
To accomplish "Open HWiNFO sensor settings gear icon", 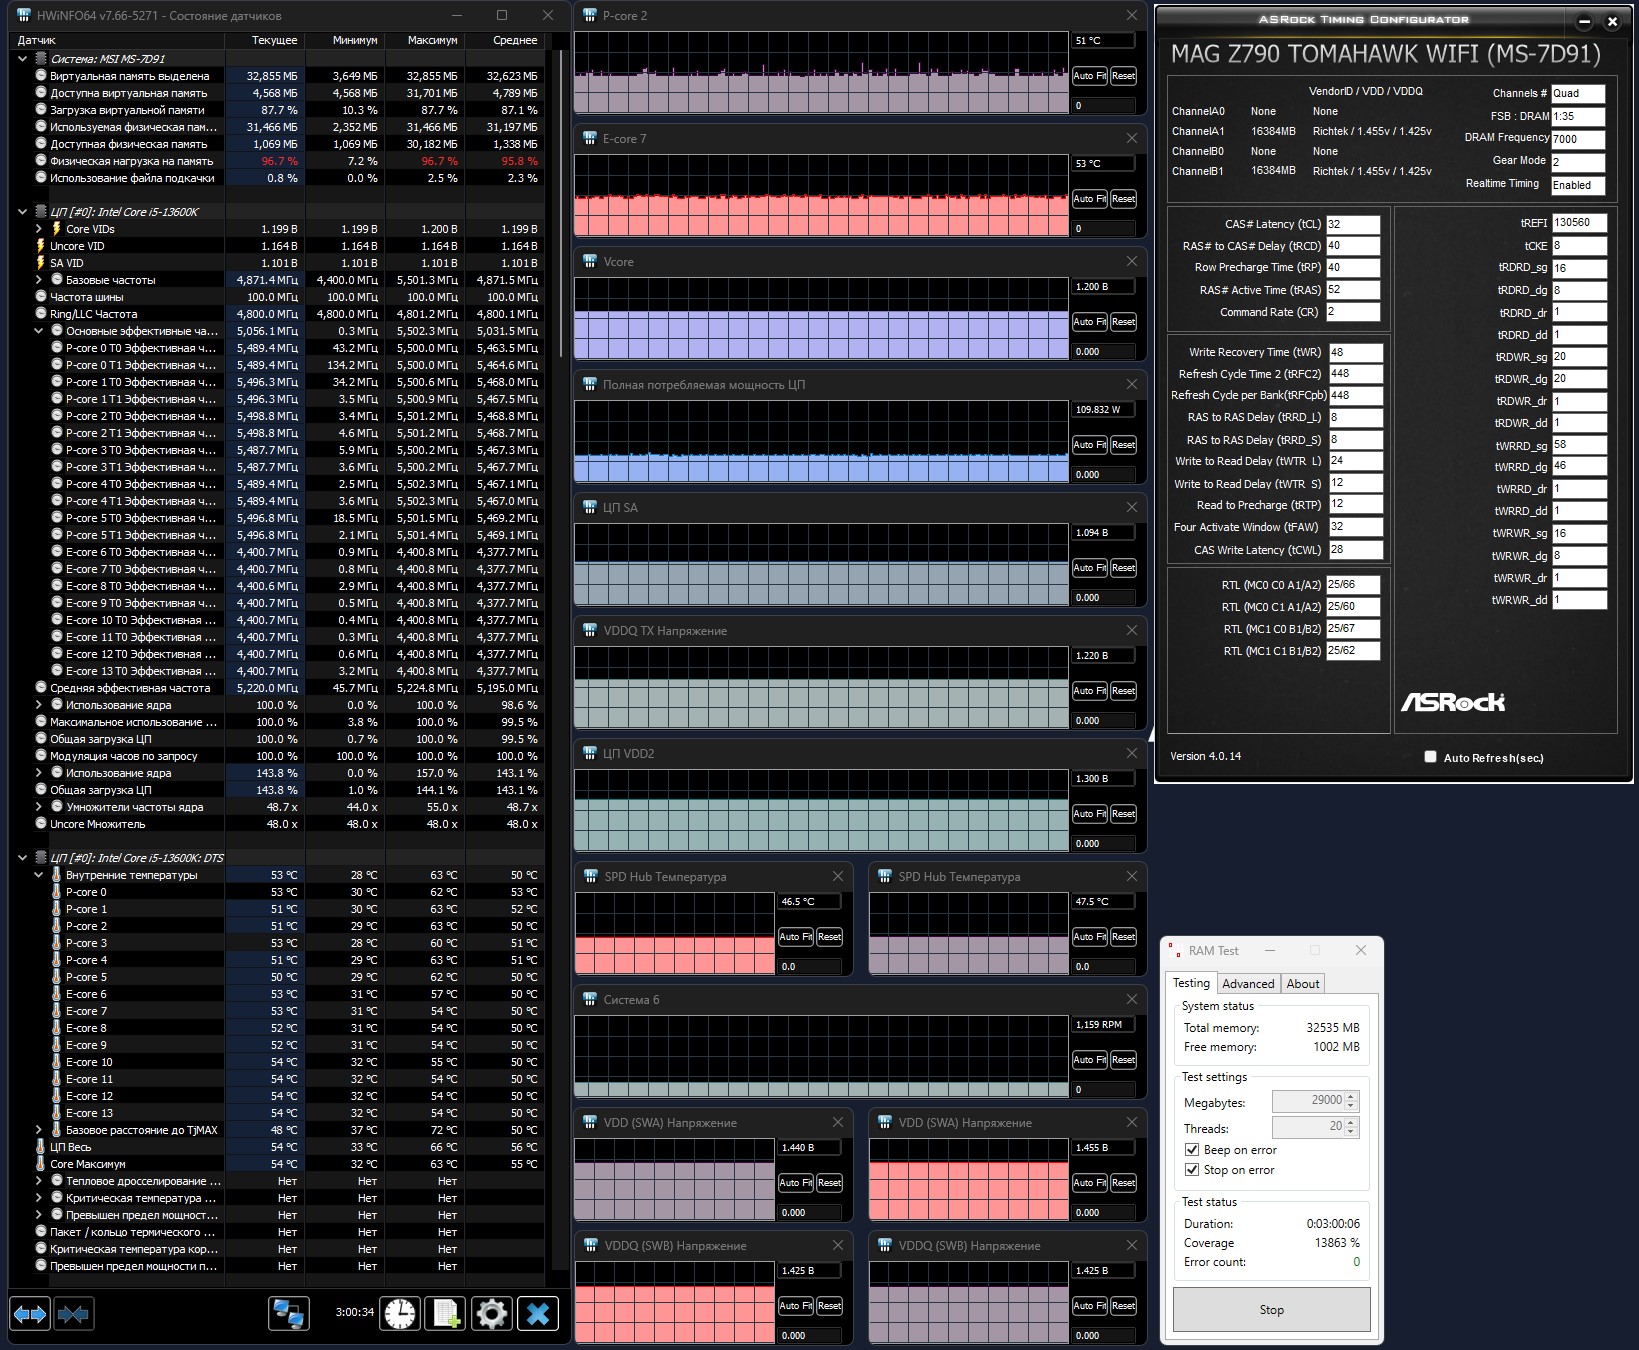I will pos(492,1313).
